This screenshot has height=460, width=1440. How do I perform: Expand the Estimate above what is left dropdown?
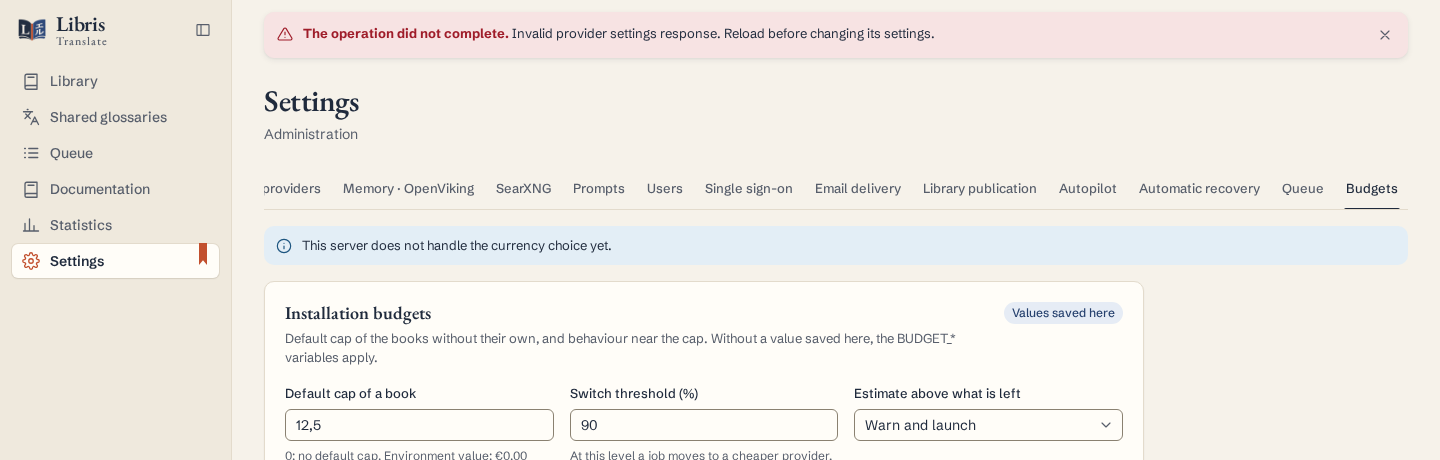click(988, 425)
